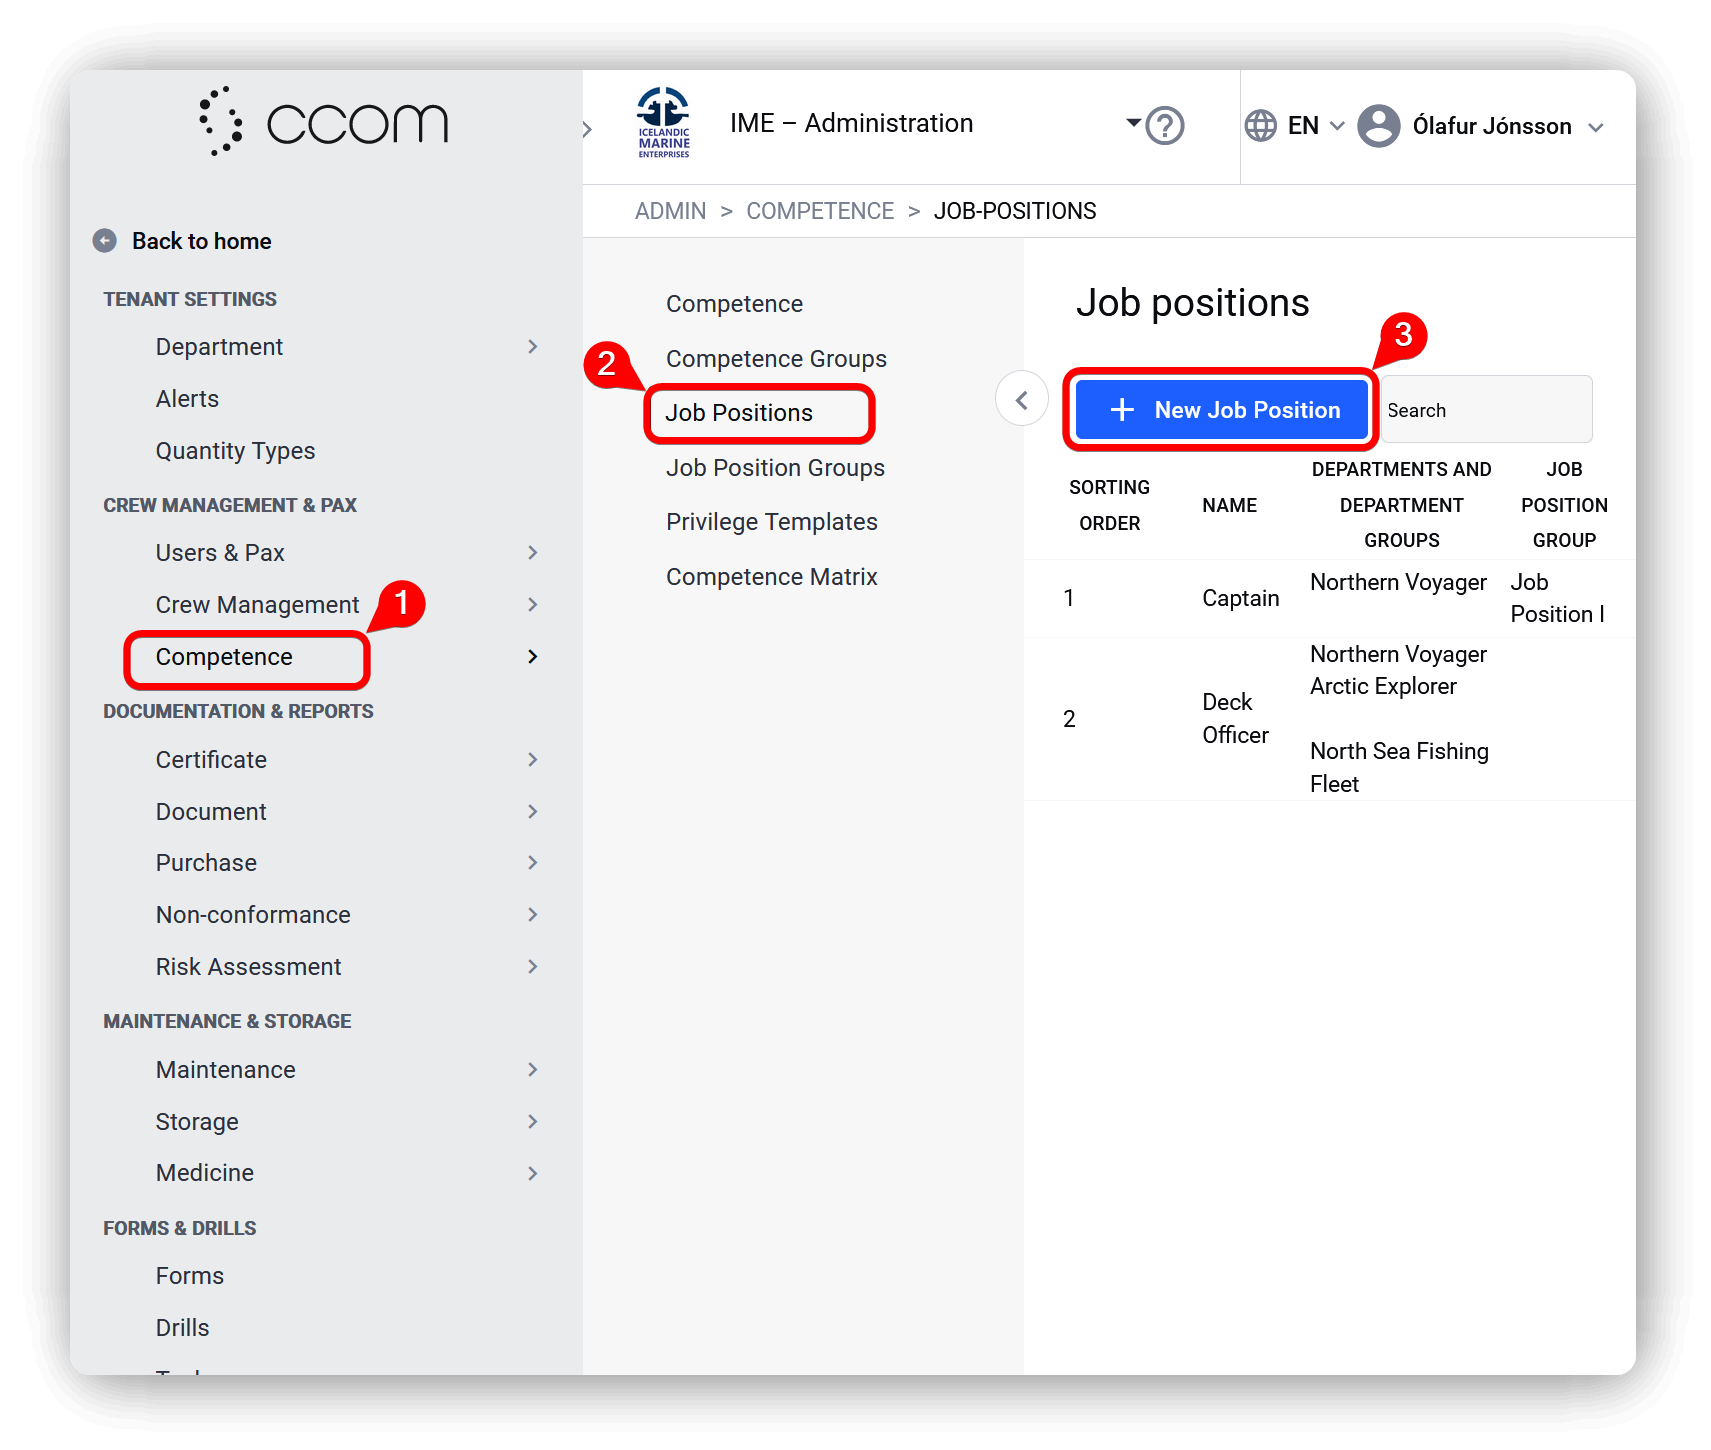Click the Back to home arrow icon

pos(105,241)
